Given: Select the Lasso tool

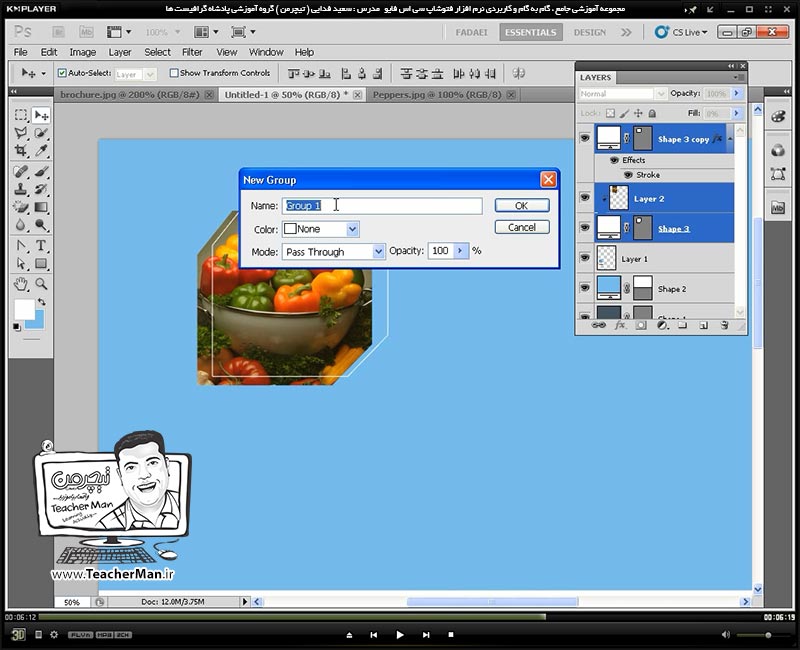Looking at the screenshot, I should [20, 133].
